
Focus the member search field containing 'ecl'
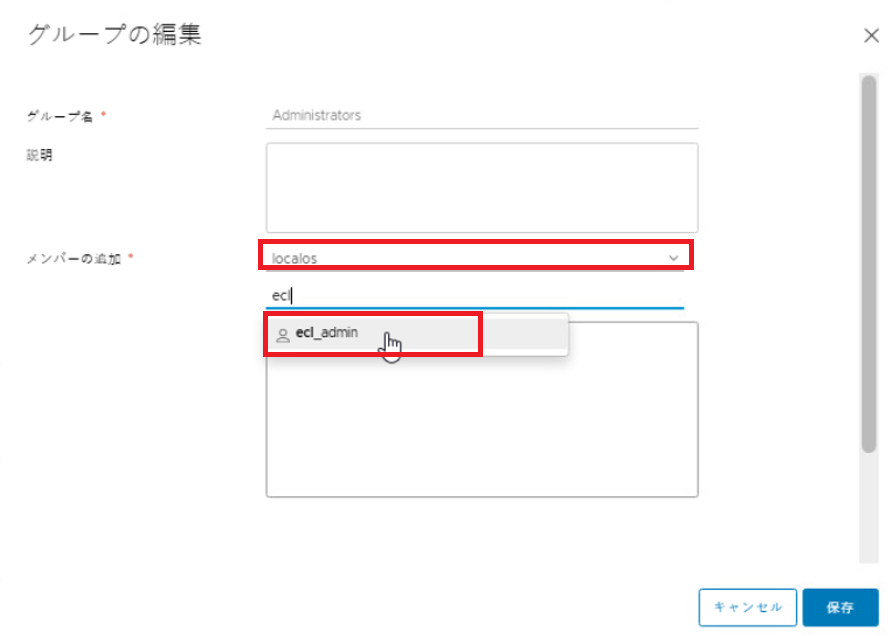point(475,295)
